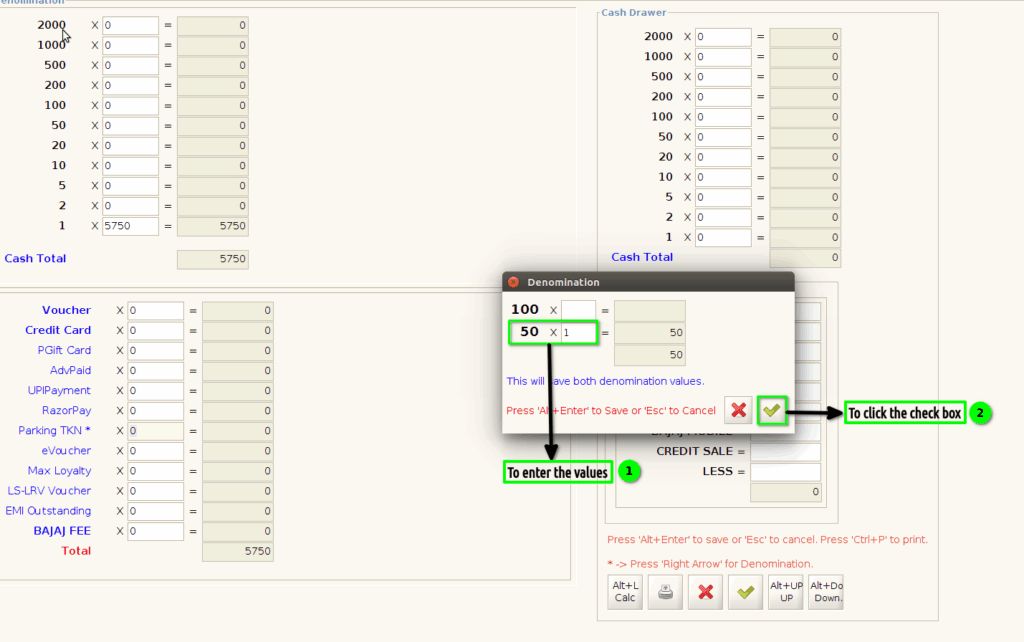Click the 100 quantity field in left denomination
The height and width of the screenshot is (642, 1024).
tap(130, 106)
